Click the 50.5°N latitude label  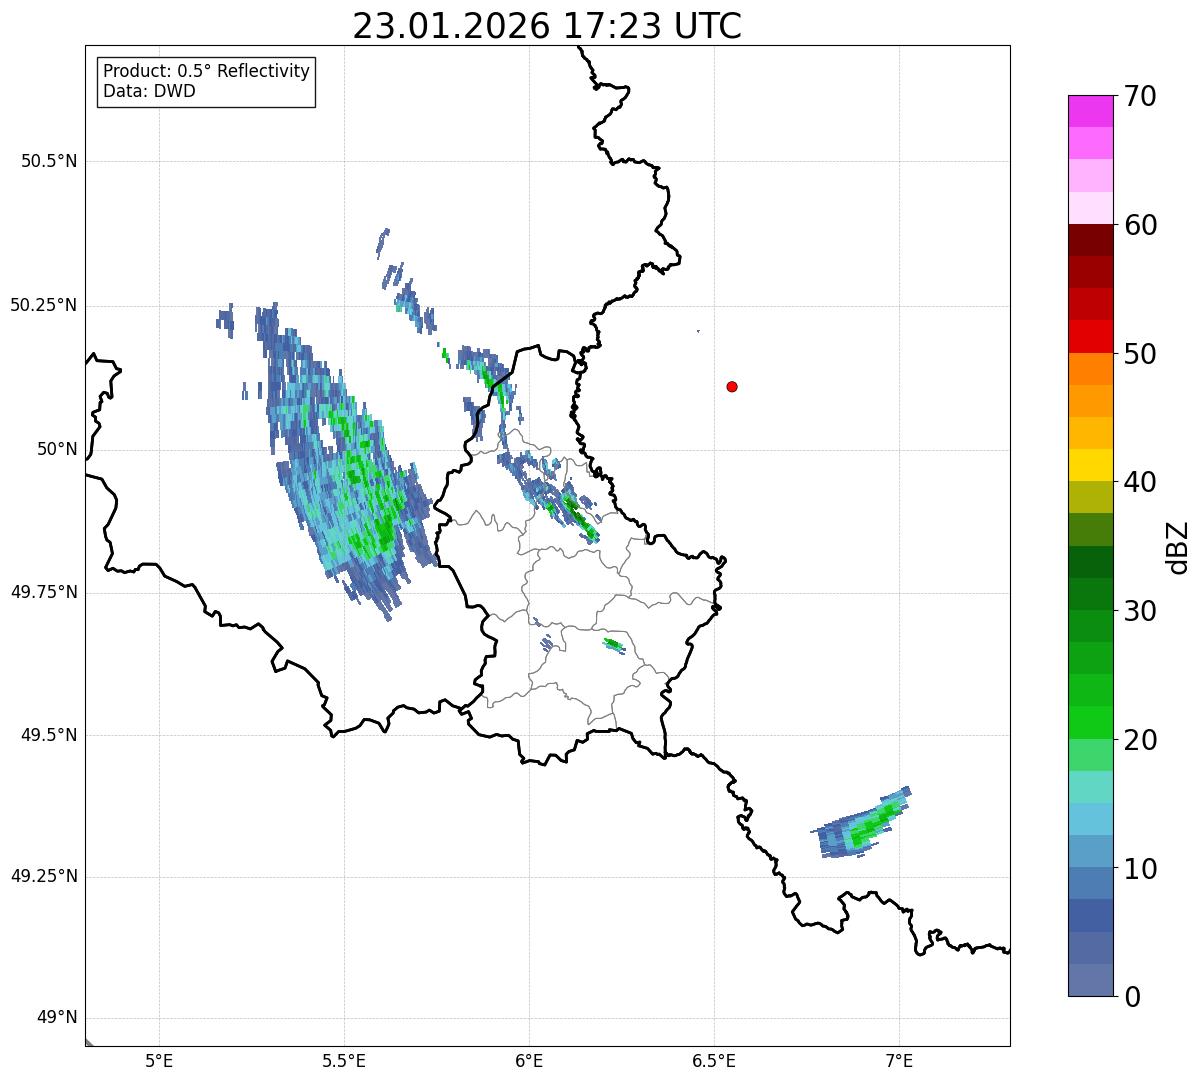pos(49,161)
